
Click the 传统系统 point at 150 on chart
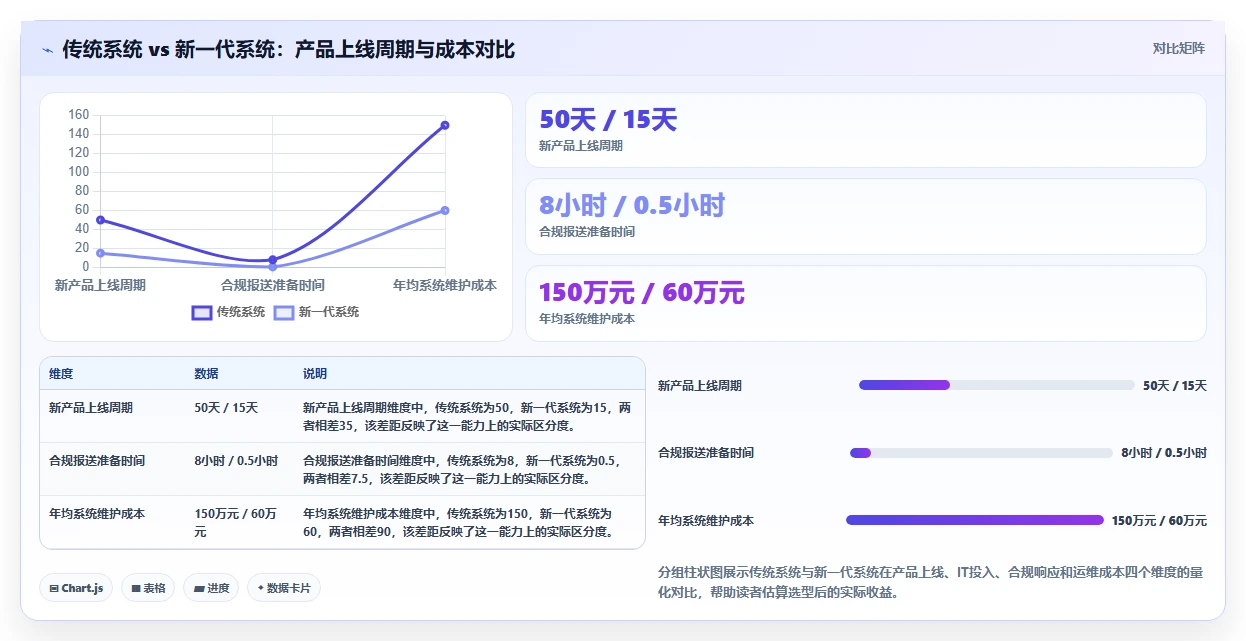(445, 125)
